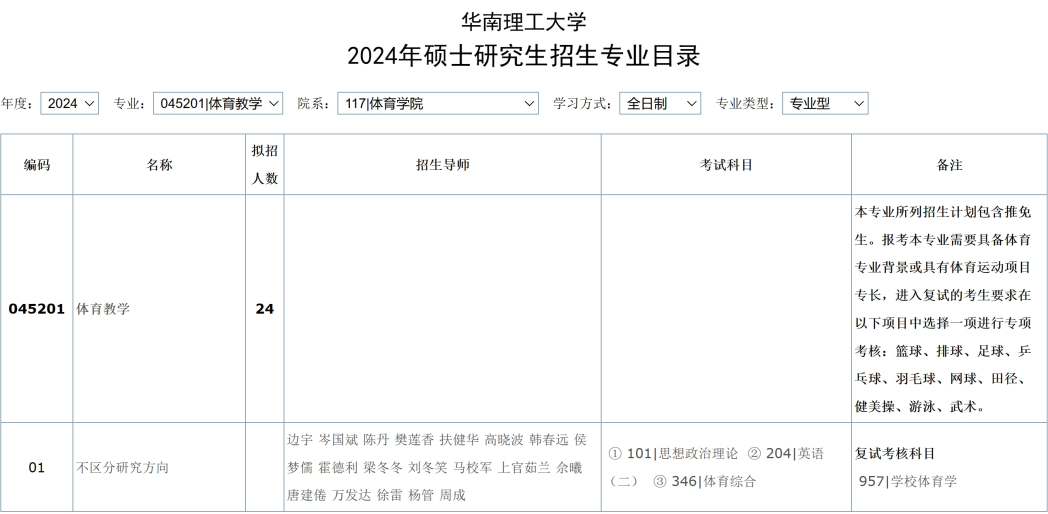This screenshot has height=514, width=1048.
Task: Open the 学习方式 全日制 dropdown
Action: pos(660,104)
